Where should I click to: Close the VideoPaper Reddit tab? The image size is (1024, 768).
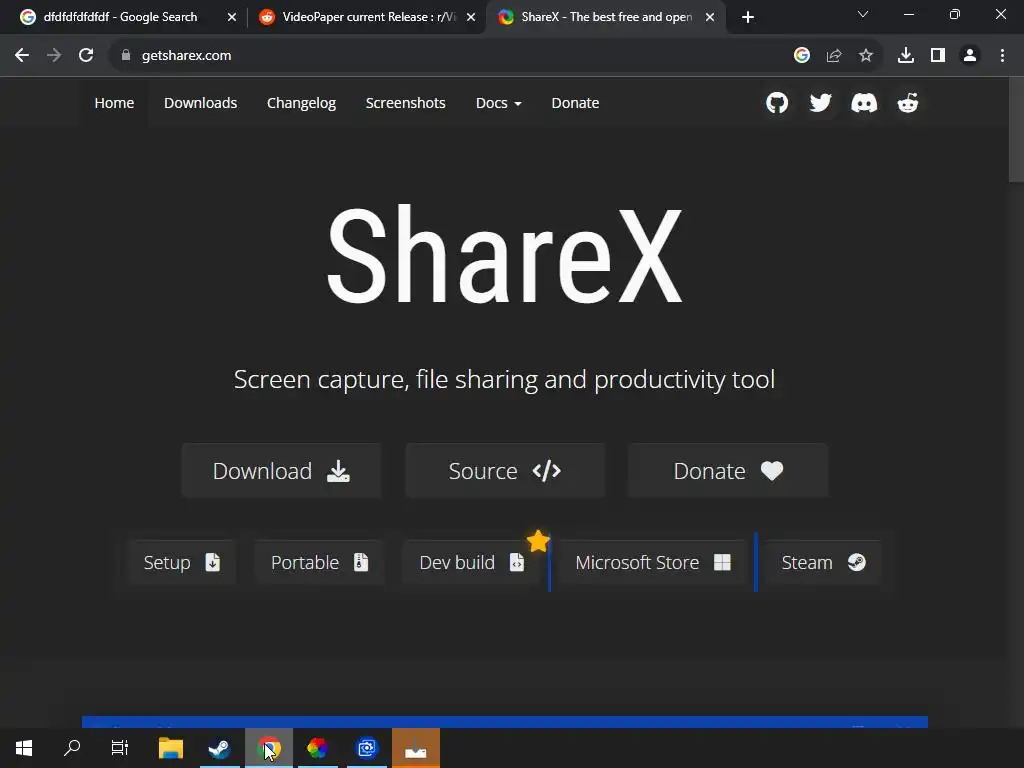click(x=471, y=17)
